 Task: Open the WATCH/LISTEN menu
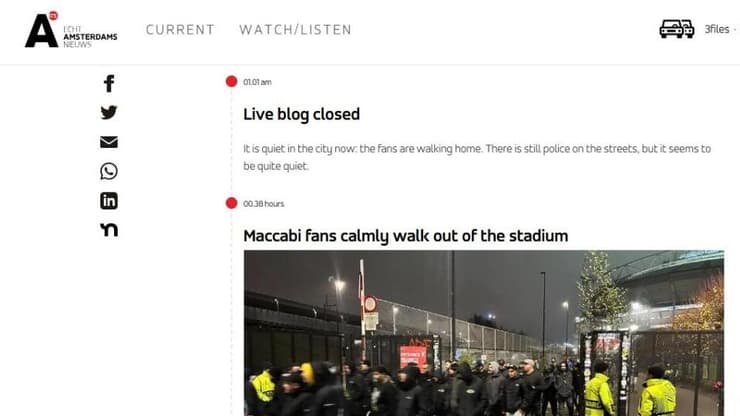coord(295,30)
